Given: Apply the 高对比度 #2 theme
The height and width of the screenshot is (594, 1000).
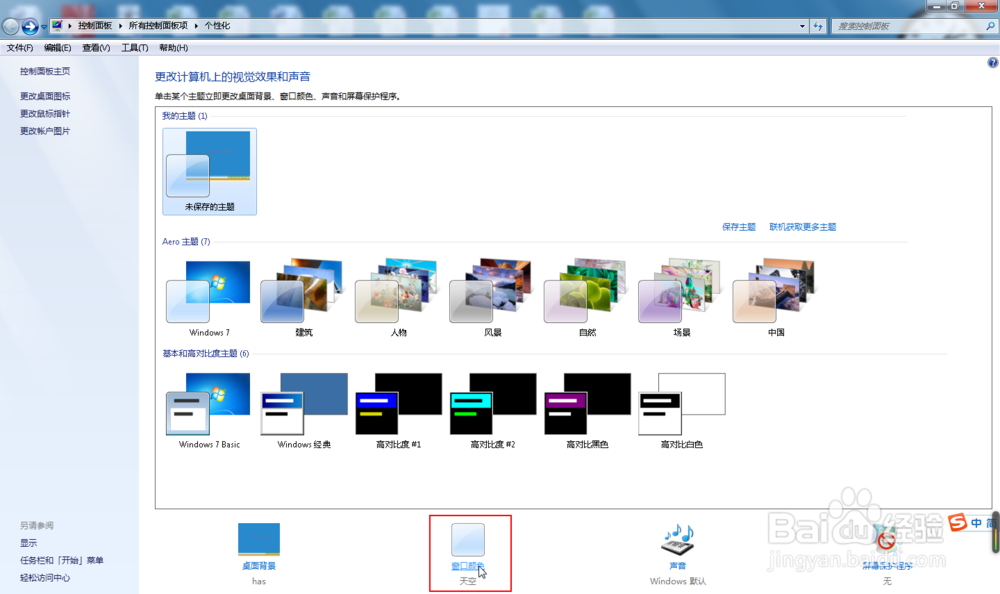Looking at the screenshot, I should point(492,411).
